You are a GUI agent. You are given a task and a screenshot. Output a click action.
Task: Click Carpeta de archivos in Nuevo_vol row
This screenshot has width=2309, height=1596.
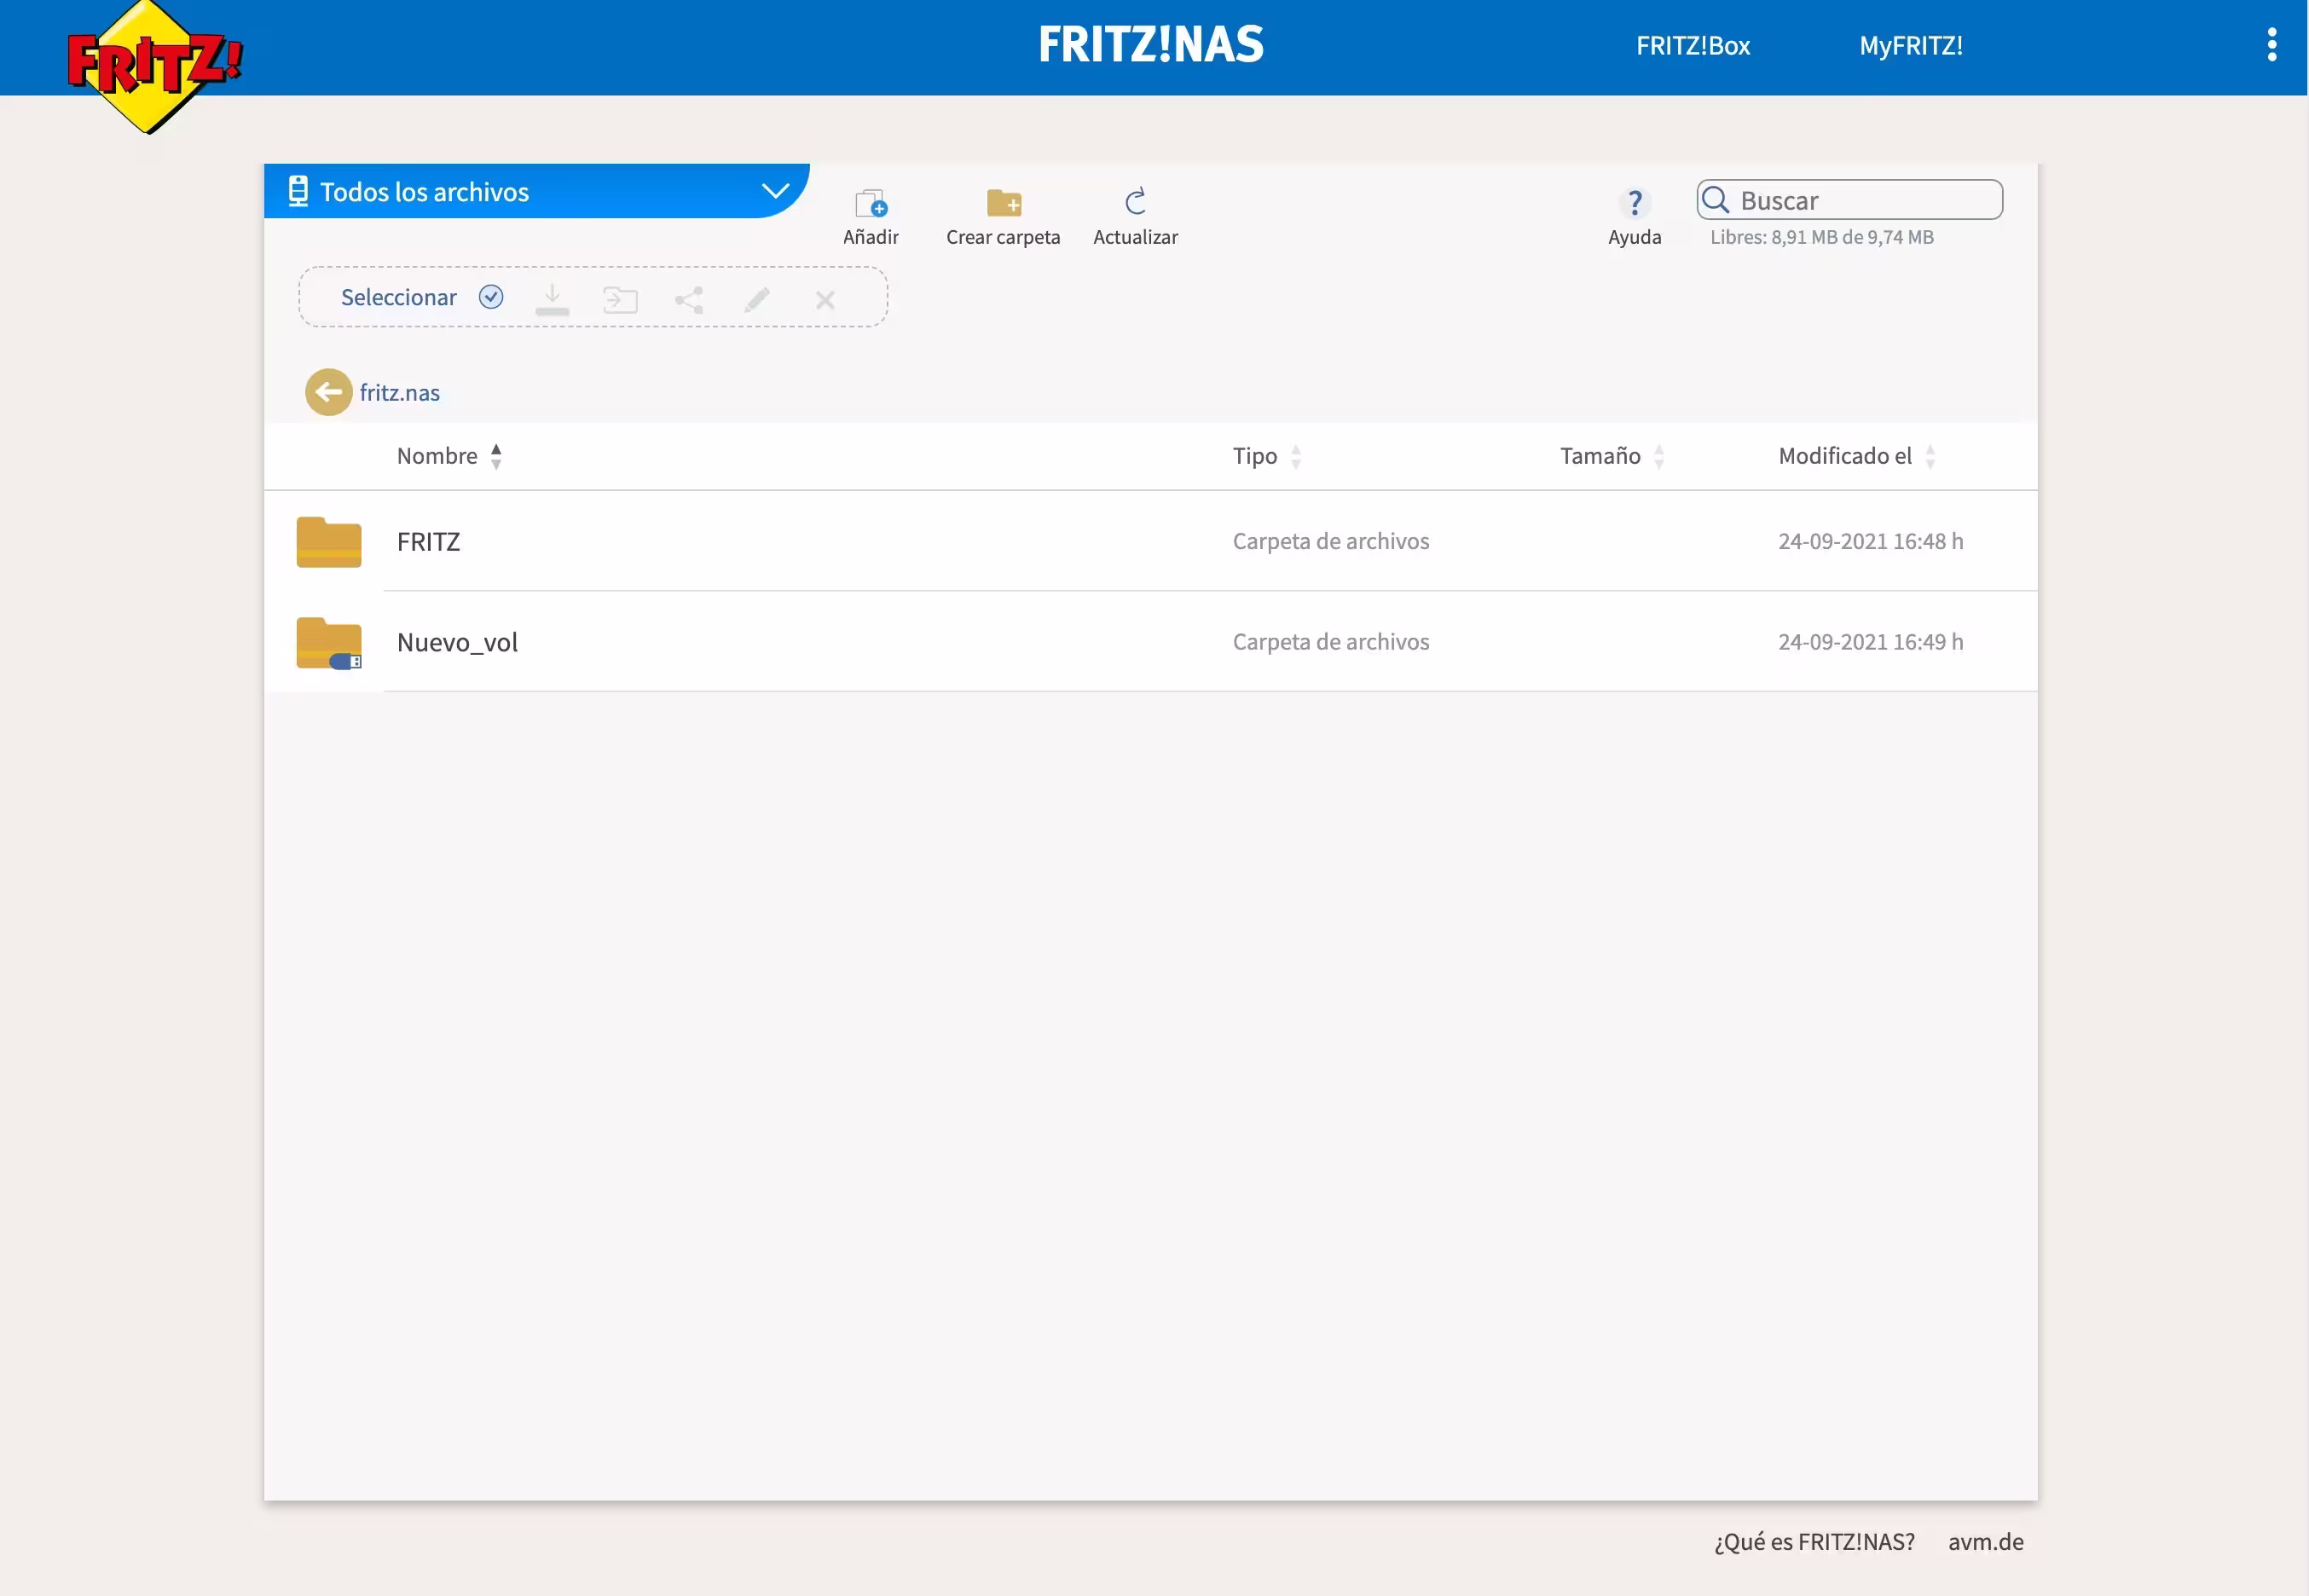point(1330,642)
